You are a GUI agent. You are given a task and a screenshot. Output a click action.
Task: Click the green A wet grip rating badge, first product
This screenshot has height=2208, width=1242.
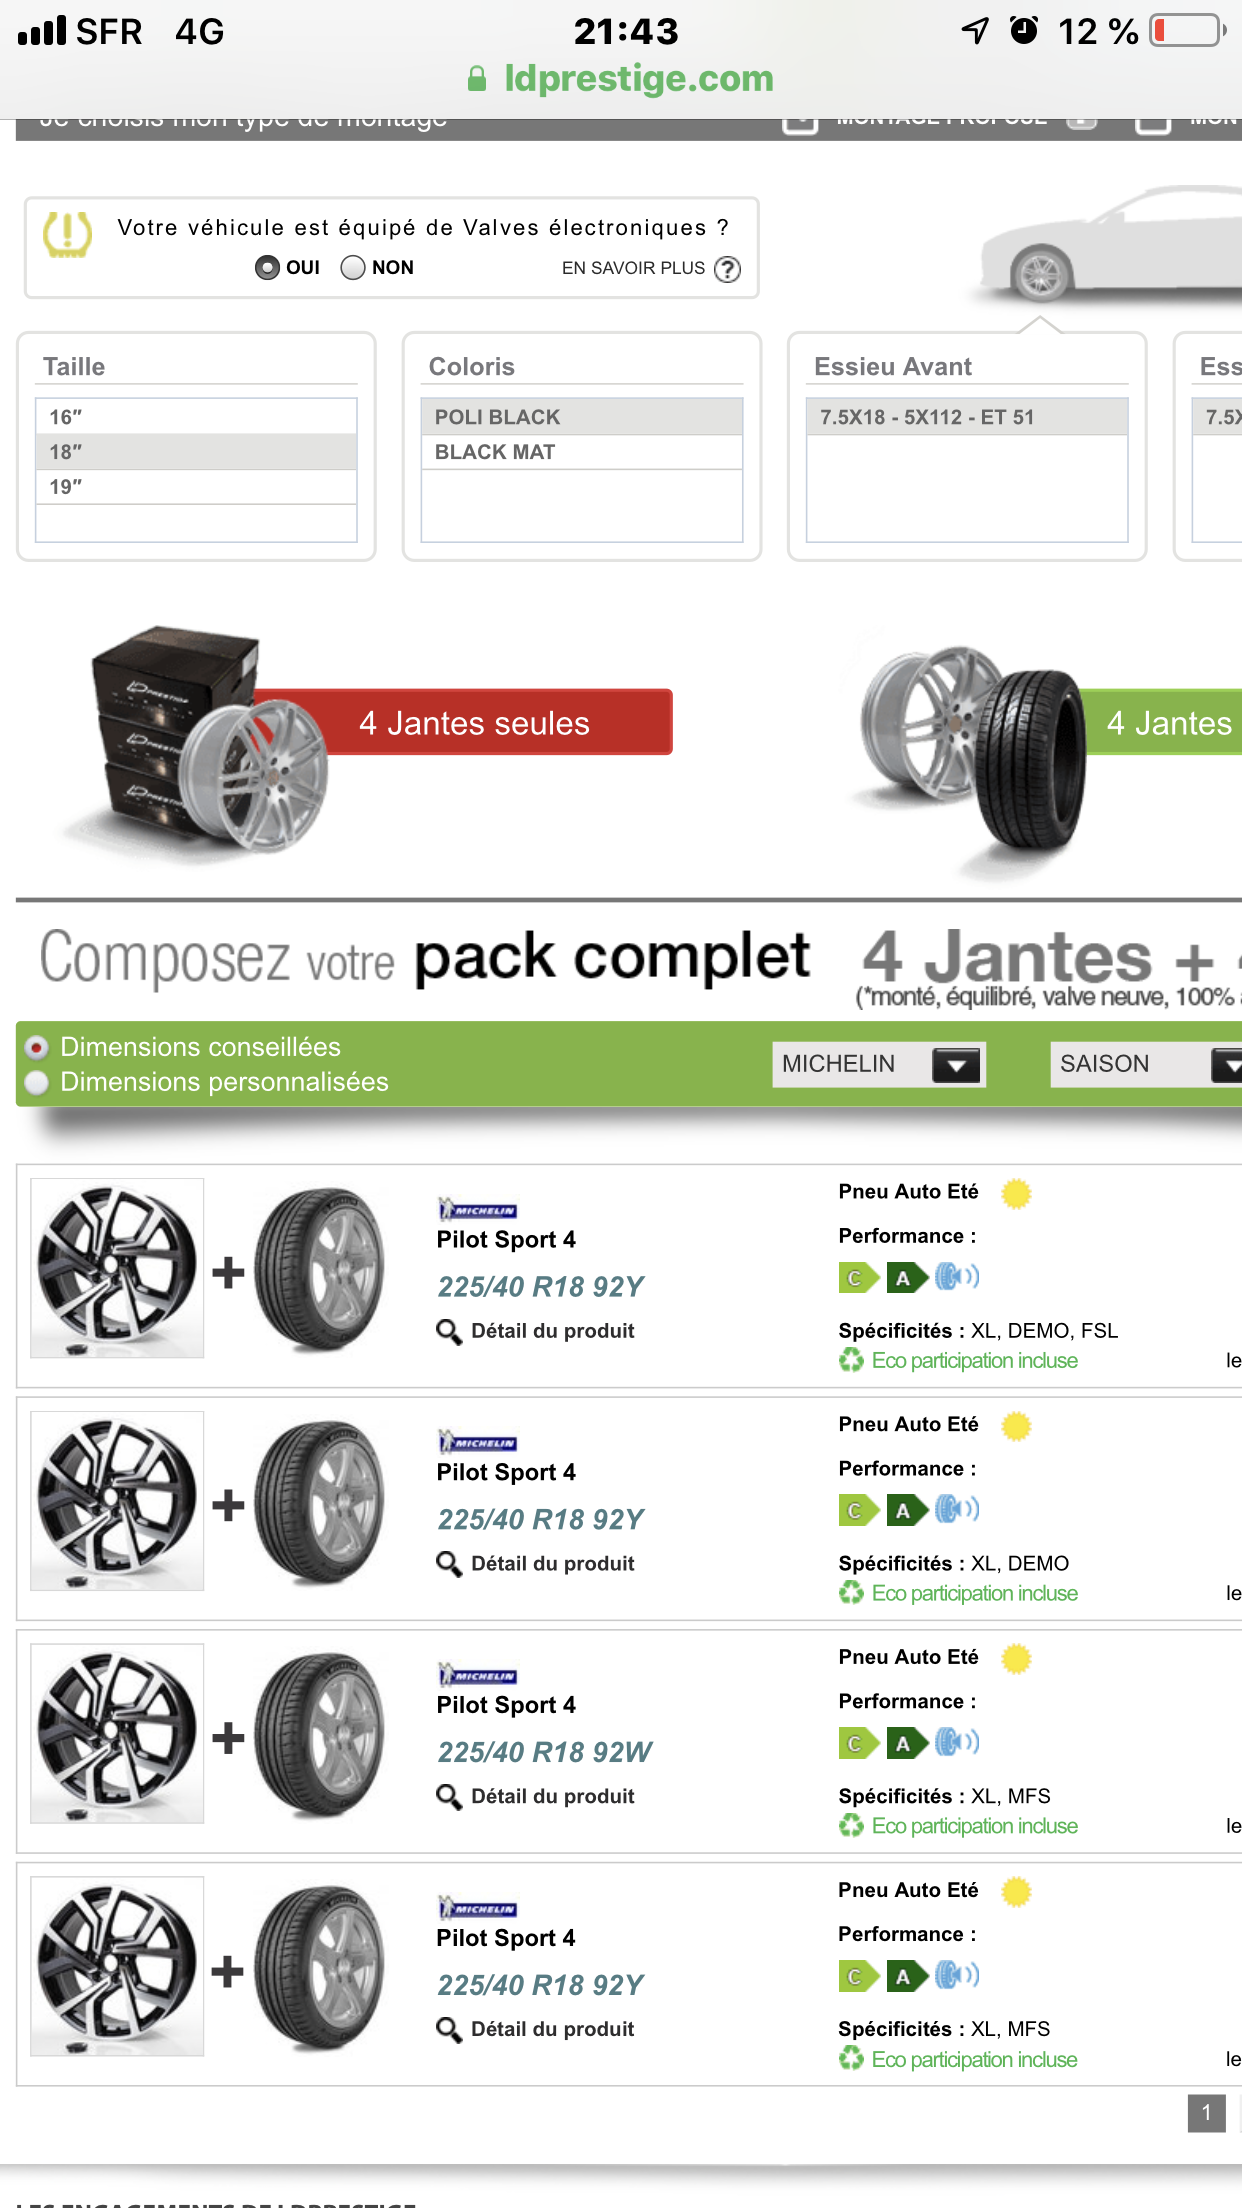(906, 1278)
